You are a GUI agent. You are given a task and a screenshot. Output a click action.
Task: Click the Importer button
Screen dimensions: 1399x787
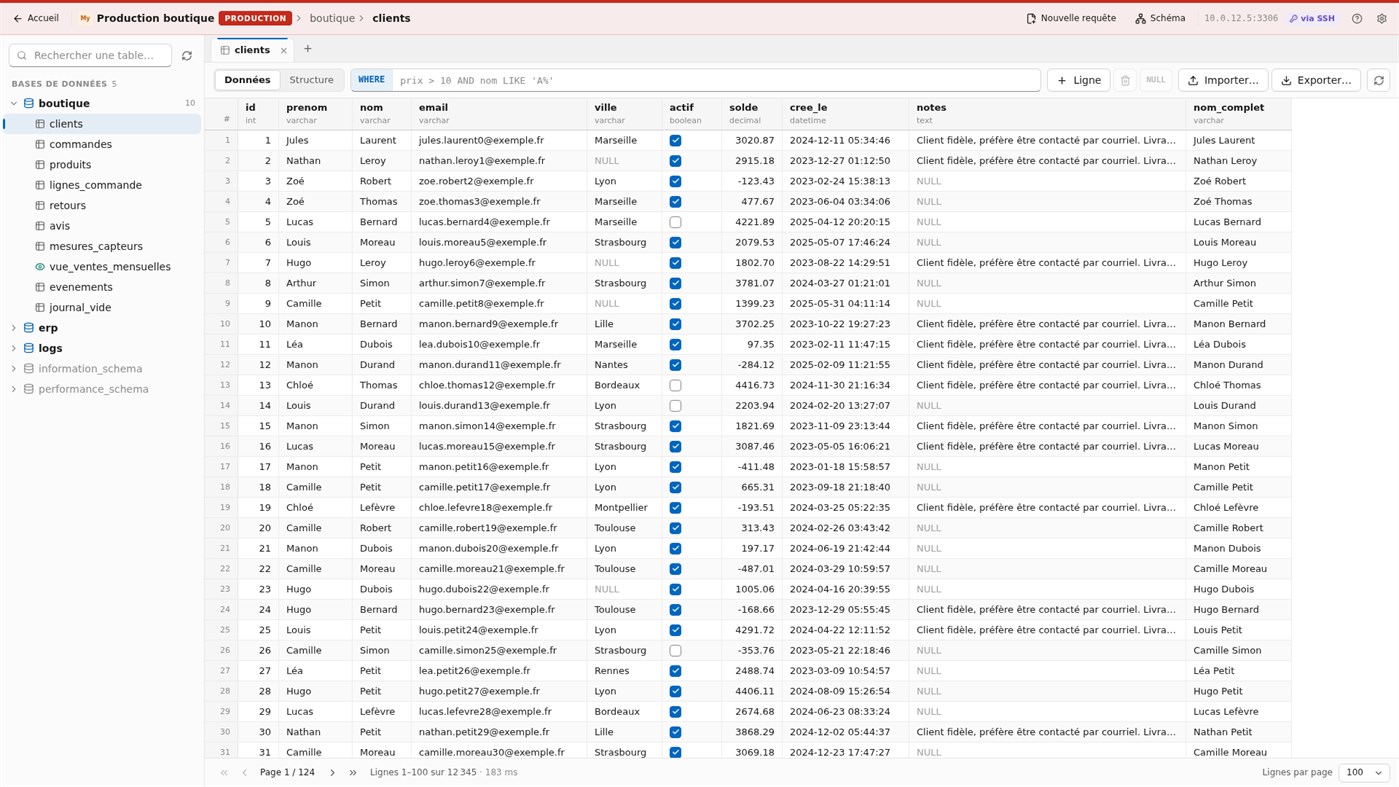[1223, 80]
